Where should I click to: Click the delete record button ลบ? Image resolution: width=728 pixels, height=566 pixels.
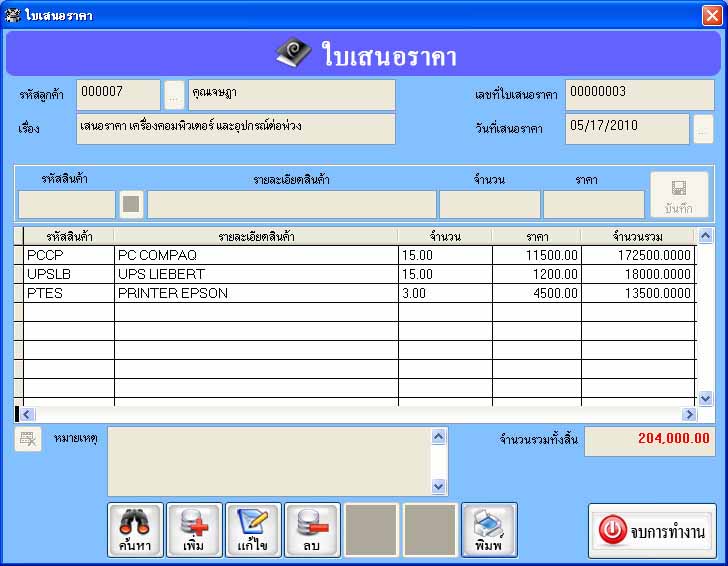click(x=312, y=529)
